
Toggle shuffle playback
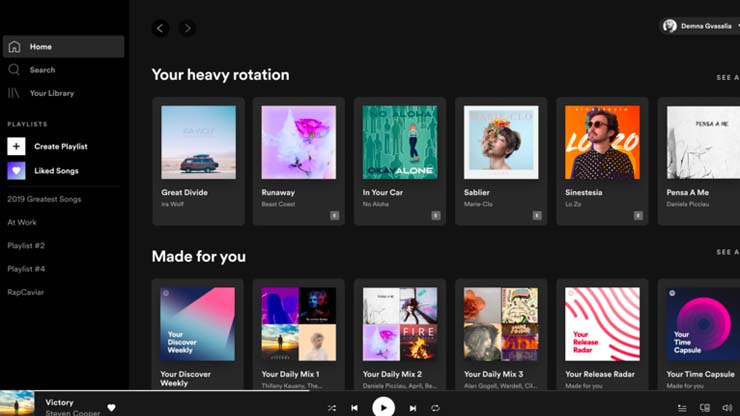(x=332, y=408)
